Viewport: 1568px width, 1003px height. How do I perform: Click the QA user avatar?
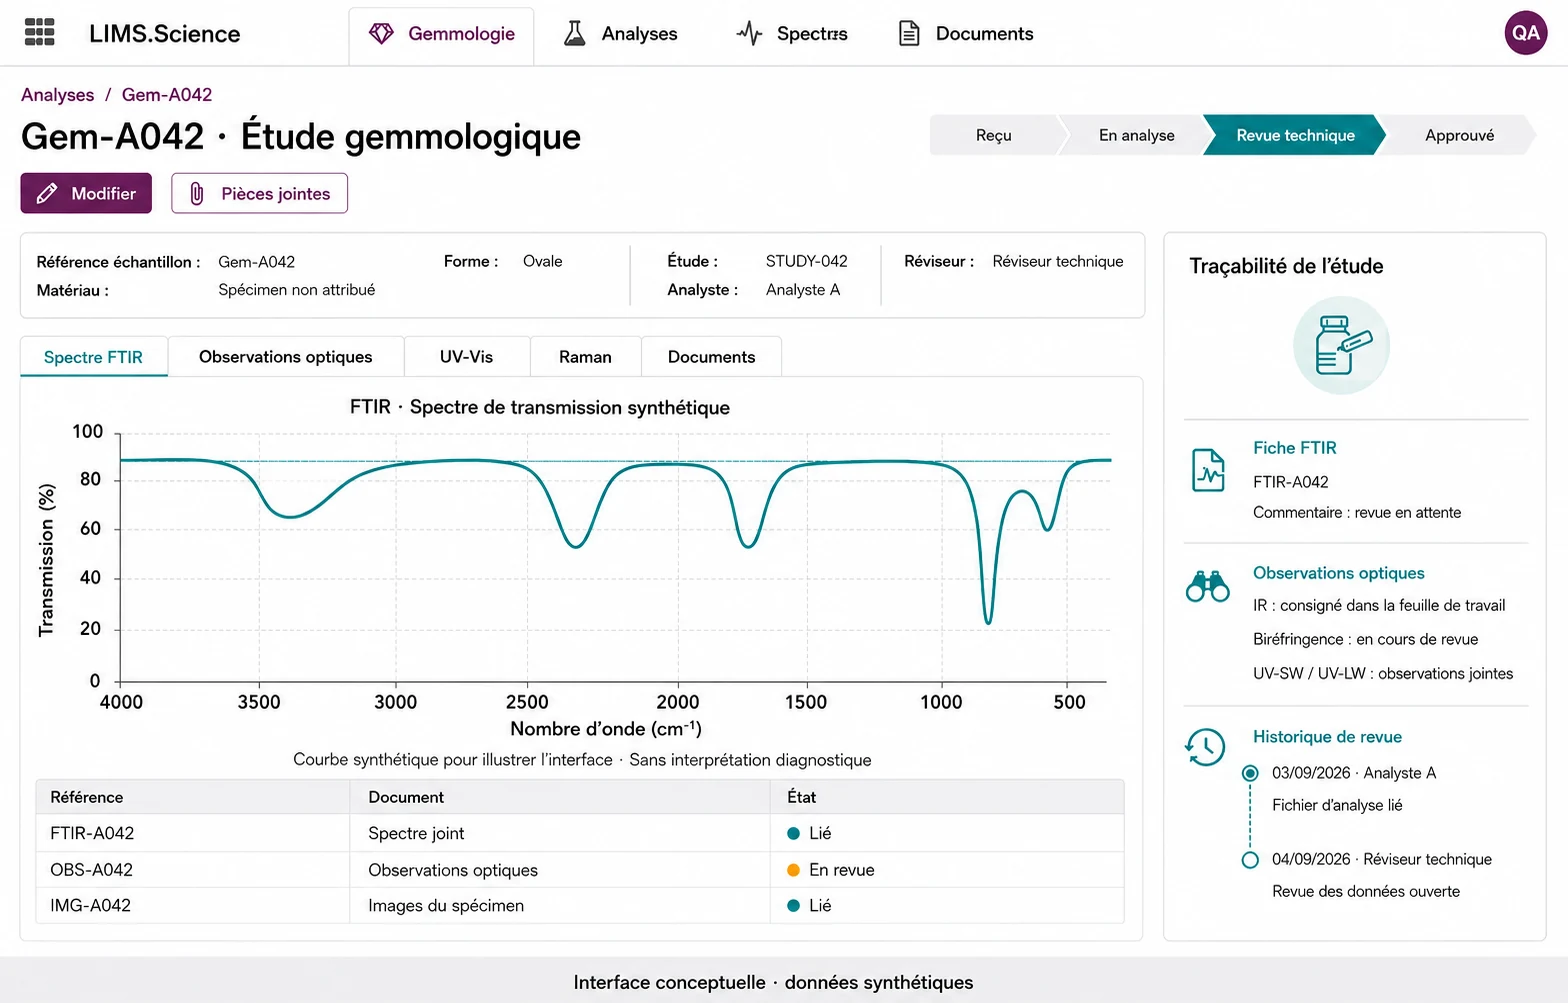(1525, 33)
